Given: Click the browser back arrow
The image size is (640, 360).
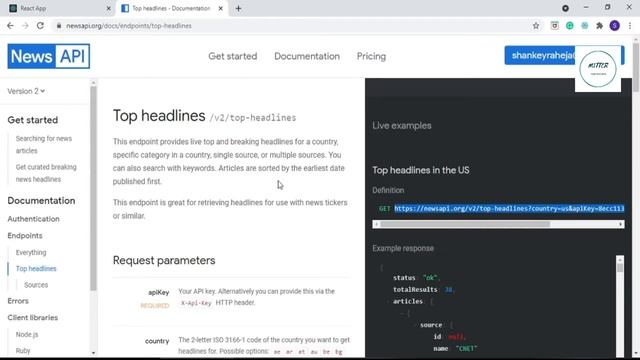Looking at the screenshot, I should pos(10,26).
